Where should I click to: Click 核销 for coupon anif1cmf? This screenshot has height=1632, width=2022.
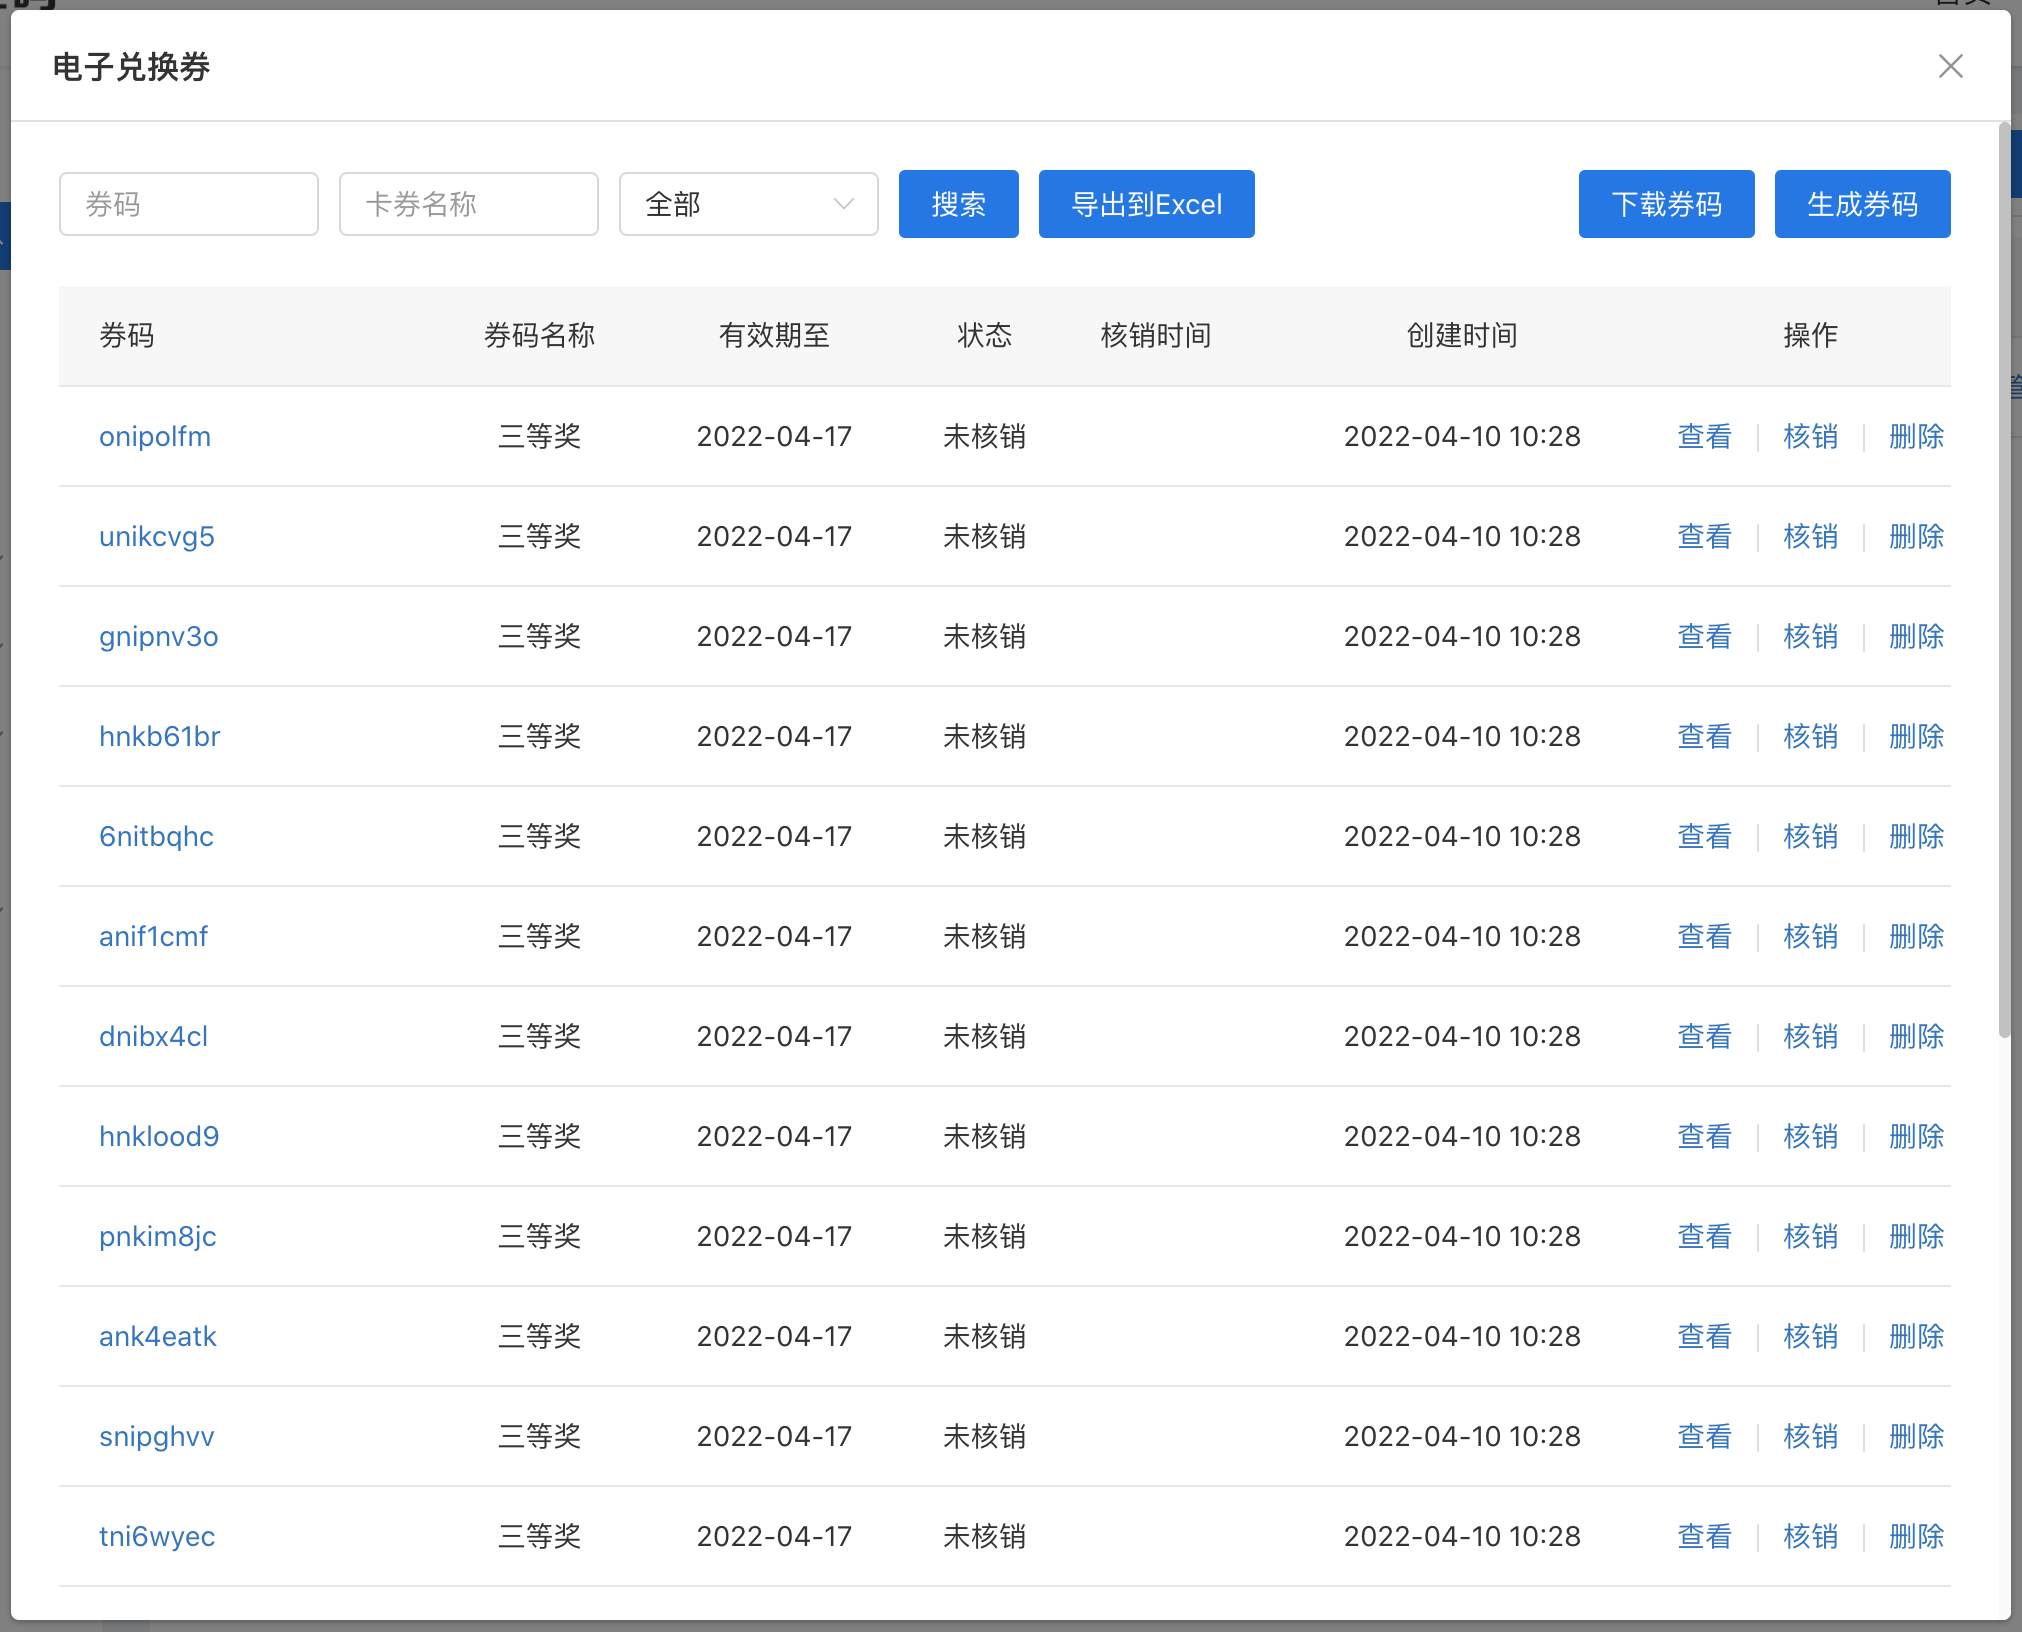pyautogui.click(x=1810, y=937)
